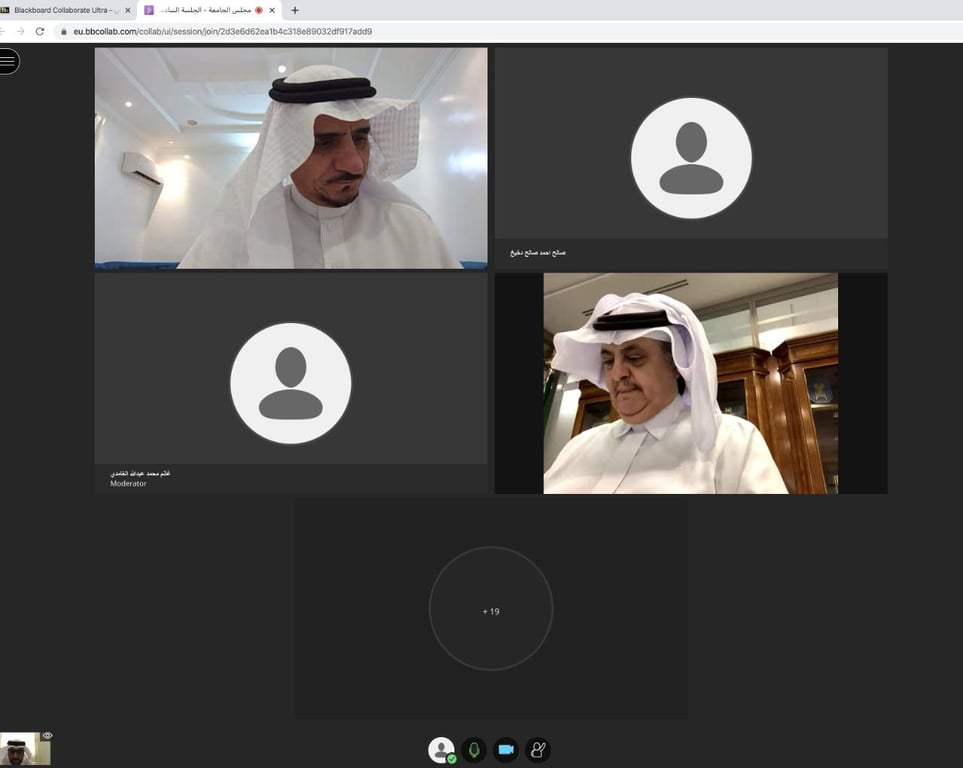963x768 pixels.
Task: Open the session menu hamburger icon
Action: coord(7,61)
